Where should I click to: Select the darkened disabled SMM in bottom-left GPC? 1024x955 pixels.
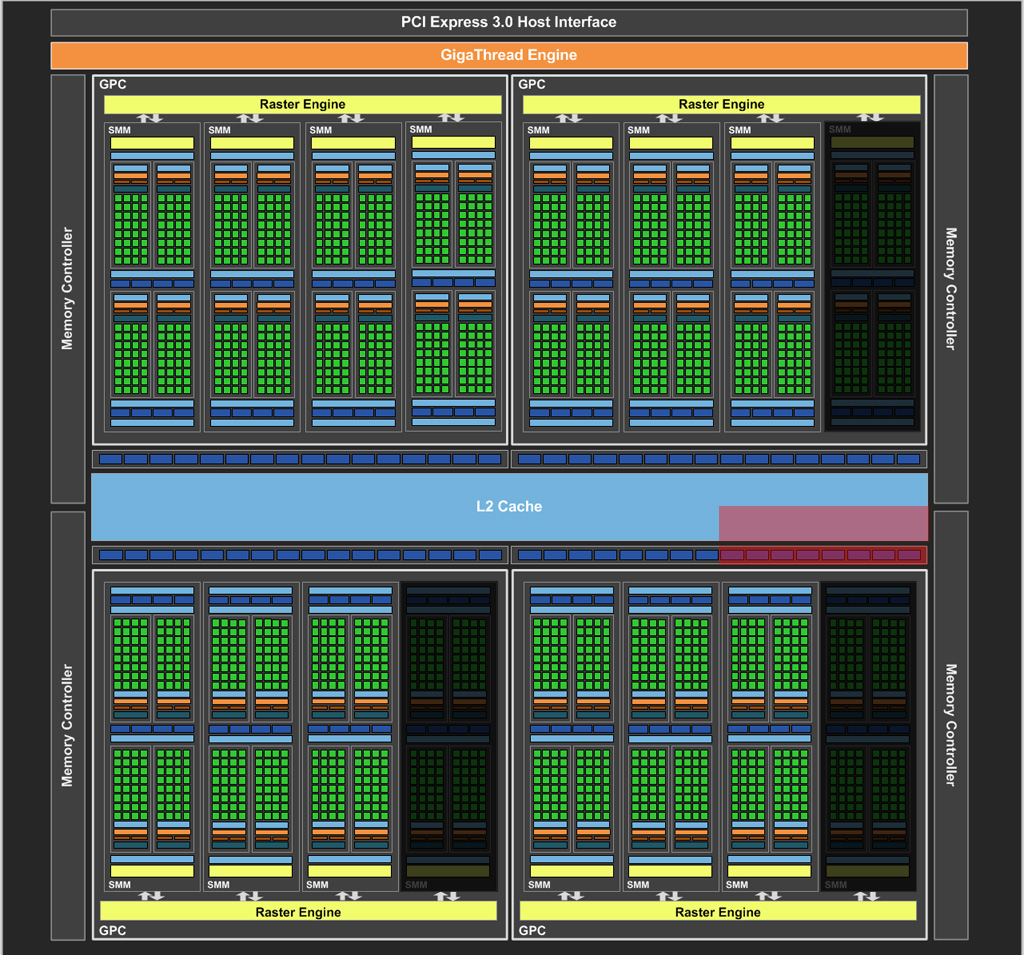click(448, 736)
